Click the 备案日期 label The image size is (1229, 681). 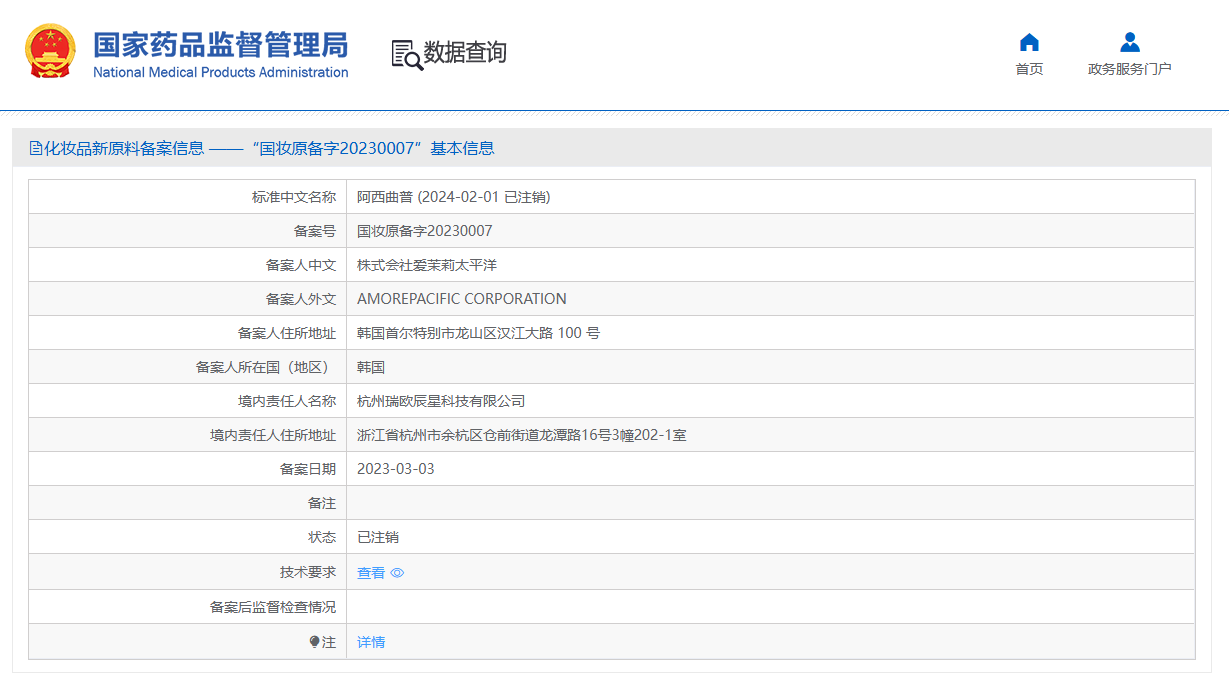tap(308, 469)
